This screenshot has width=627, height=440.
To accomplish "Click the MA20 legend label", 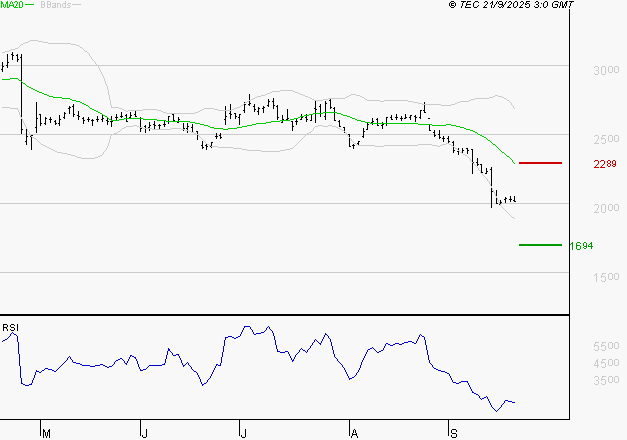I will click(x=12, y=5).
